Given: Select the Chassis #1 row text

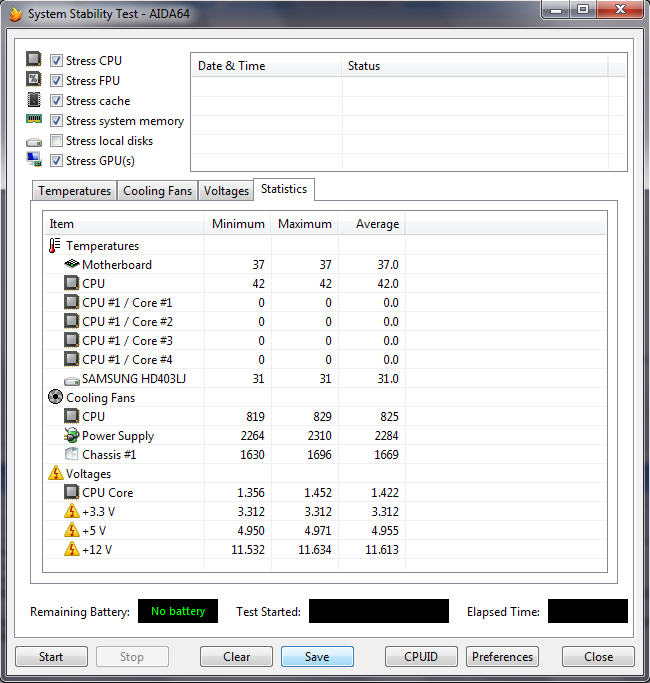Looking at the screenshot, I should [109, 455].
